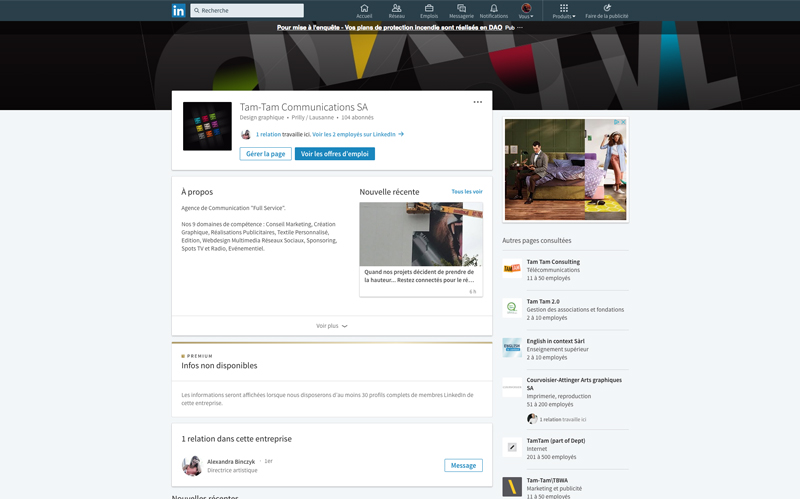Open Voir les 2 employés sur LinkedIn

[x=358, y=134]
